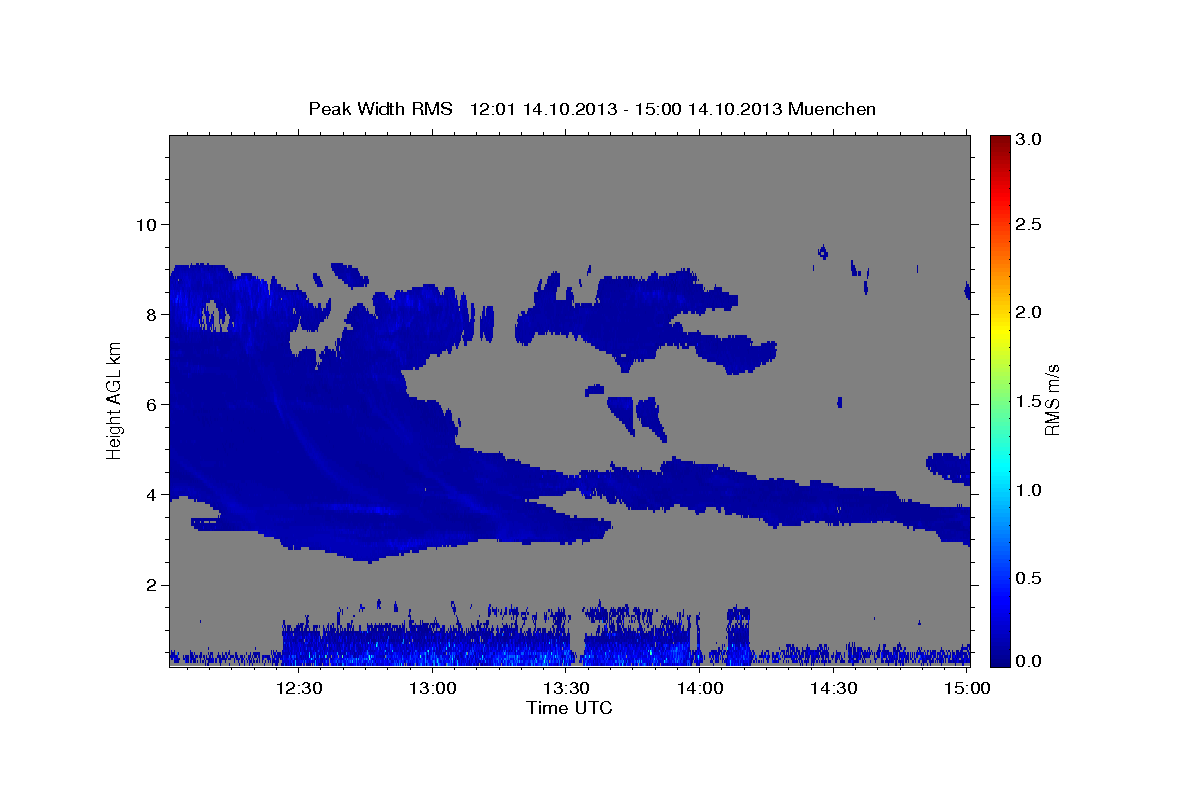This screenshot has height=800, width=1200.
Task: Click the plot title 'Peak Width RMS'
Action: point(380,108)
